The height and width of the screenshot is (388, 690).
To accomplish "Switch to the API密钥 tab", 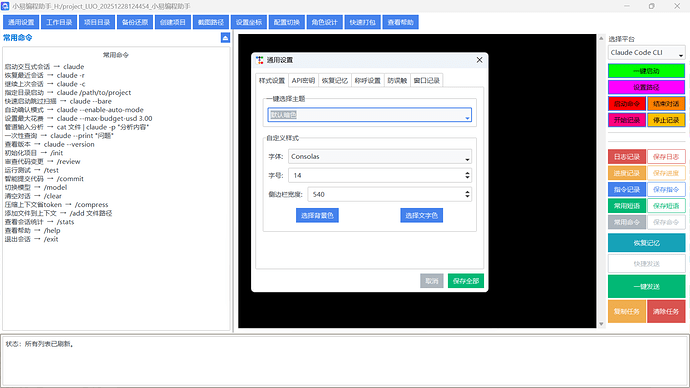I will (303, 81).
